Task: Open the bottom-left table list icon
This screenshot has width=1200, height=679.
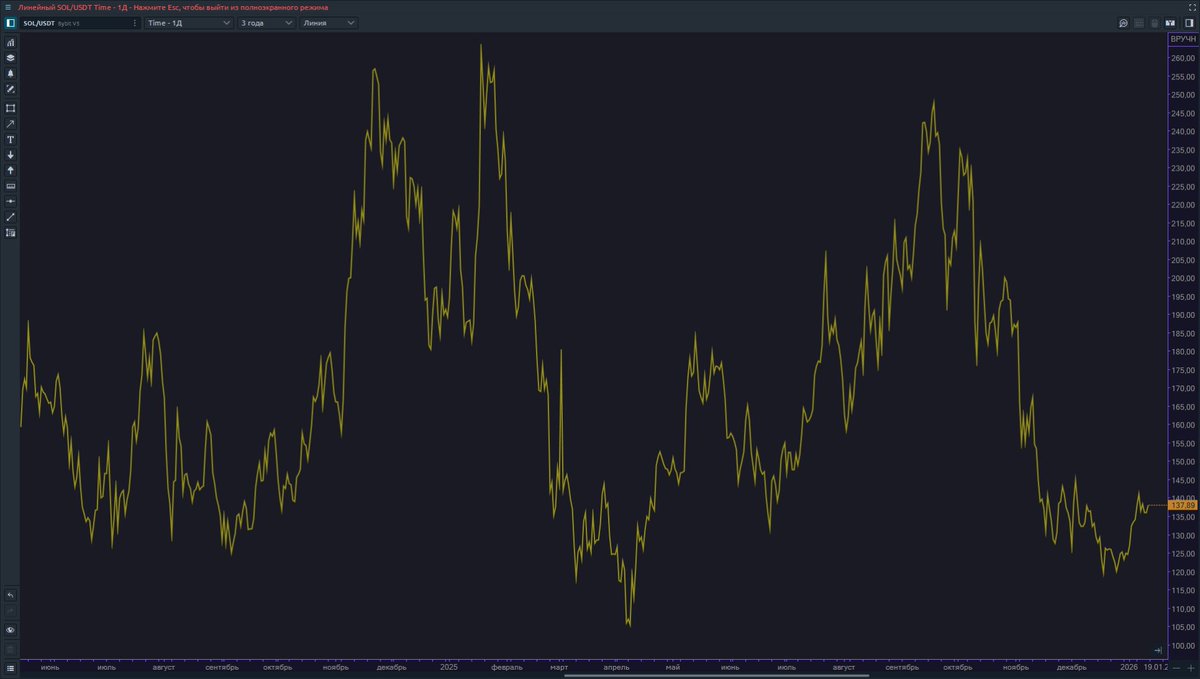Action: (x=11, y=667)
